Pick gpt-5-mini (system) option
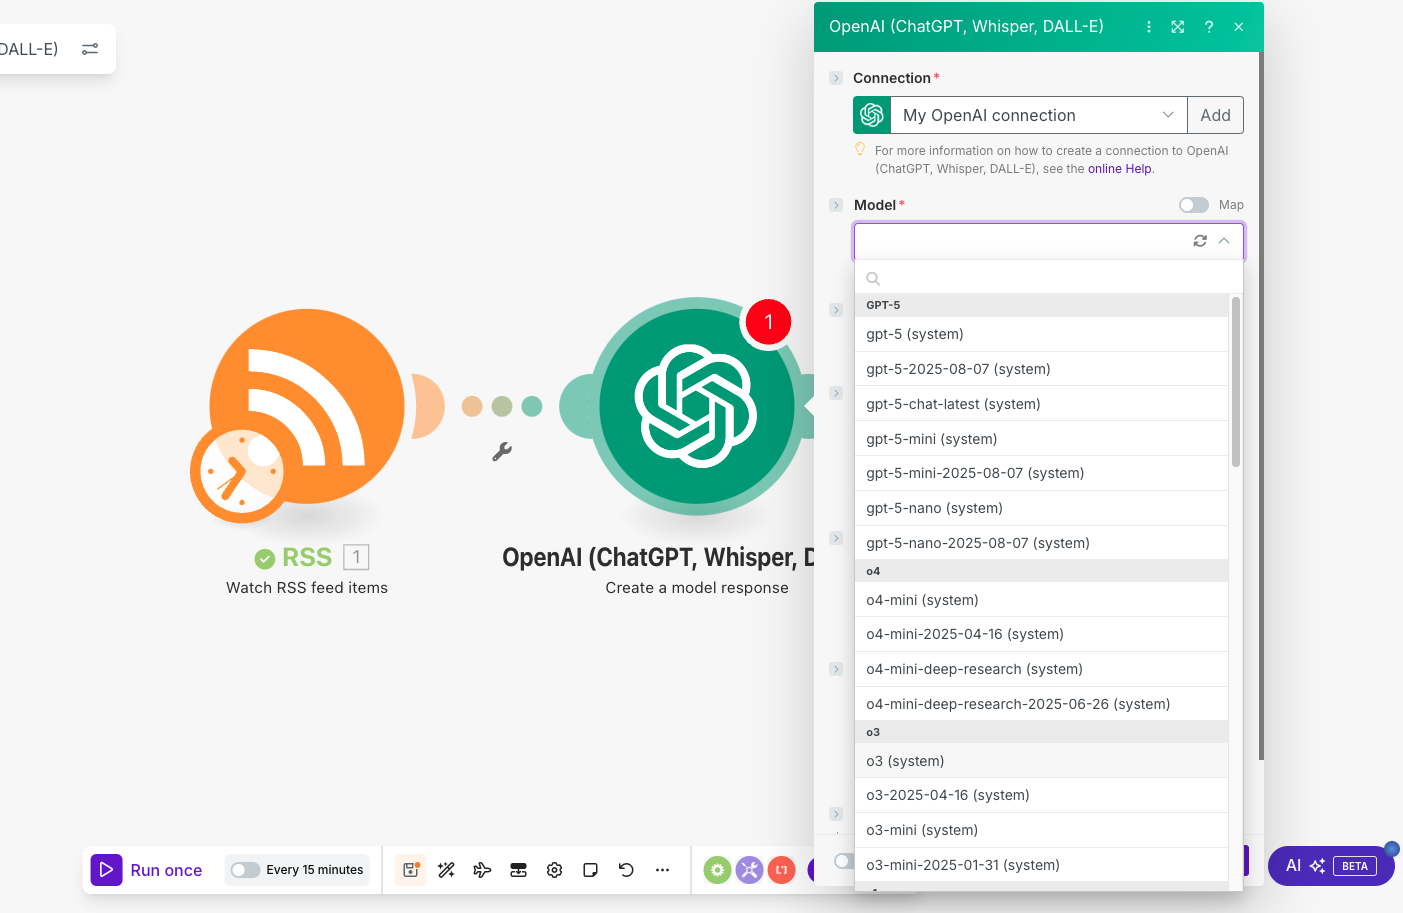This screenshot has width=1403, height=913. click(x=1041, y=439)
